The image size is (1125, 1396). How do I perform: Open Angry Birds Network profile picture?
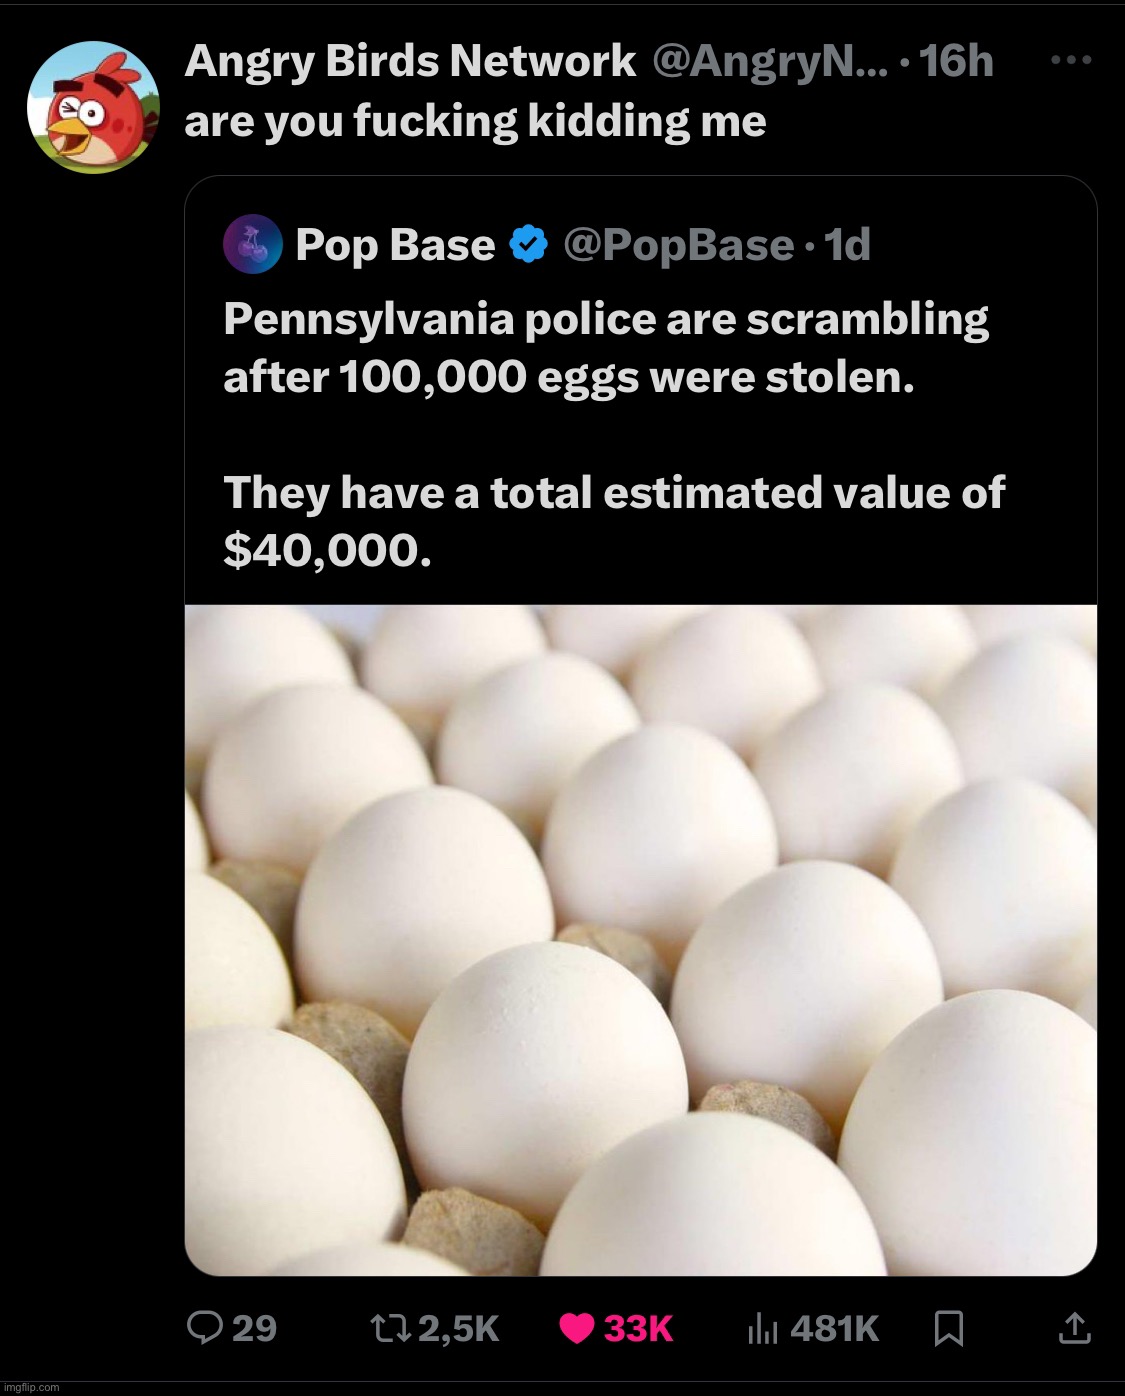(x=92, y=108)
